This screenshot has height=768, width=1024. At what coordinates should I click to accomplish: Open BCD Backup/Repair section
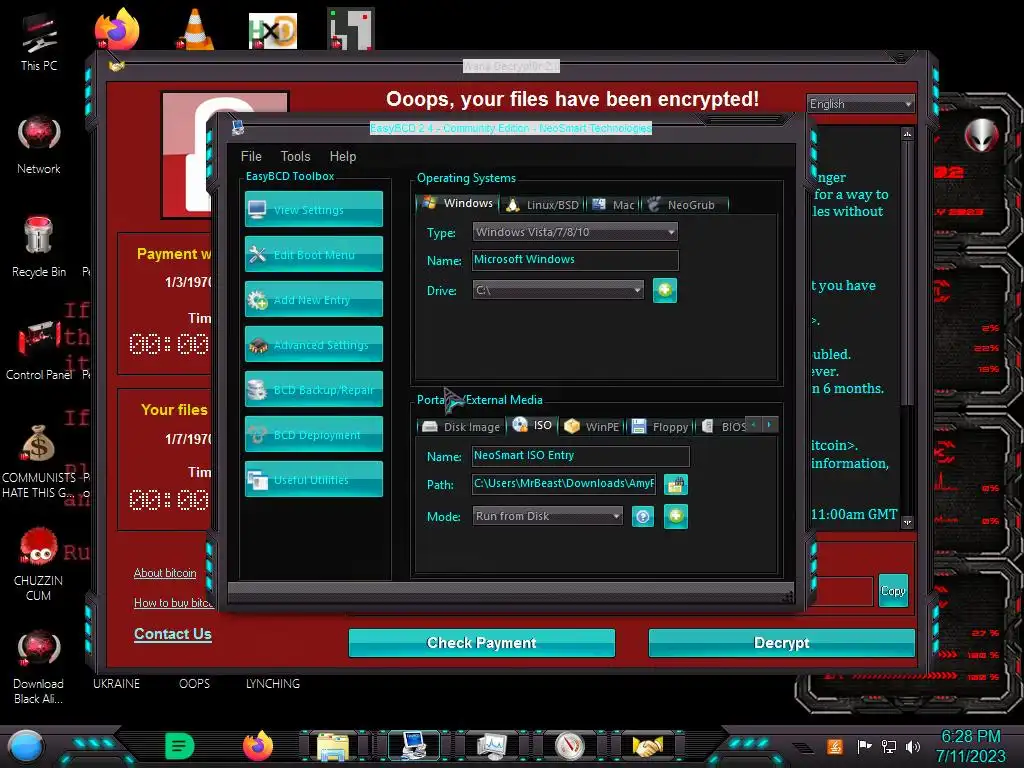(313, 389)
